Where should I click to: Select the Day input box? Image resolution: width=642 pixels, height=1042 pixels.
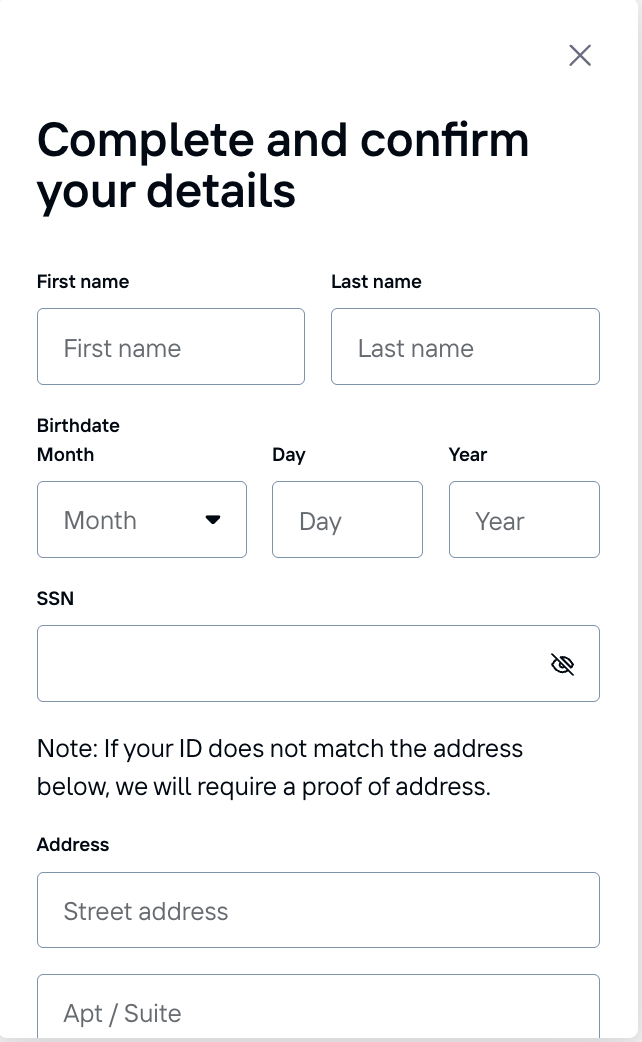click(x=347, y=520)
